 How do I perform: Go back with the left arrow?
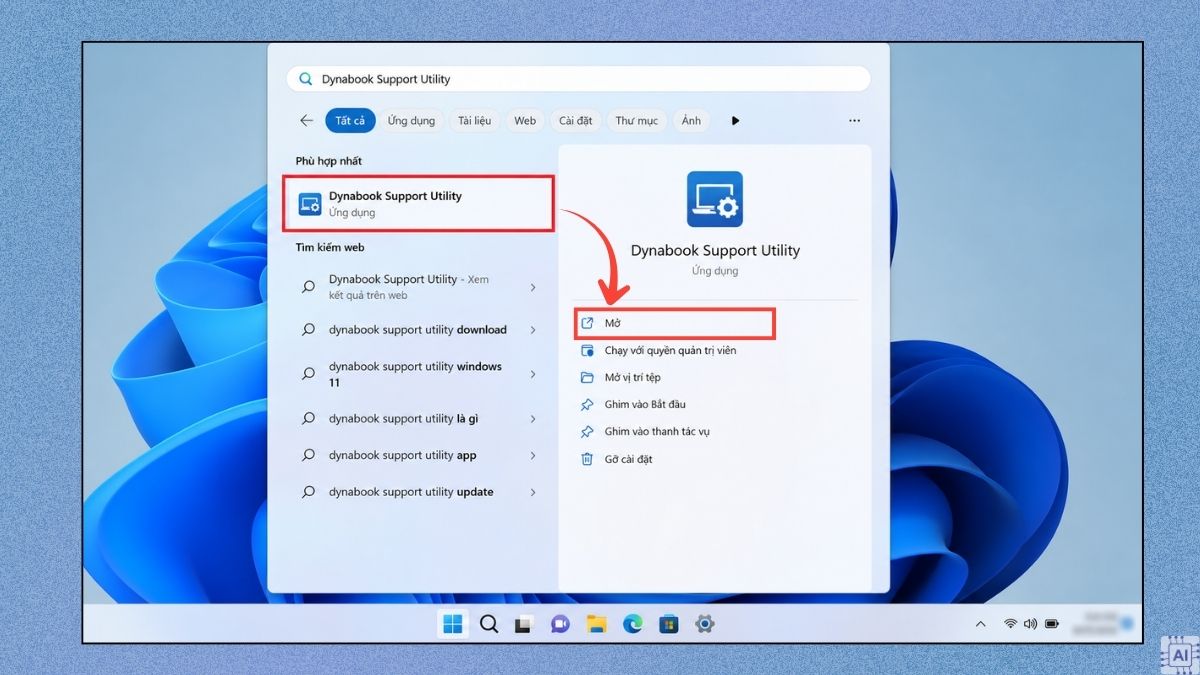point(306,120)
